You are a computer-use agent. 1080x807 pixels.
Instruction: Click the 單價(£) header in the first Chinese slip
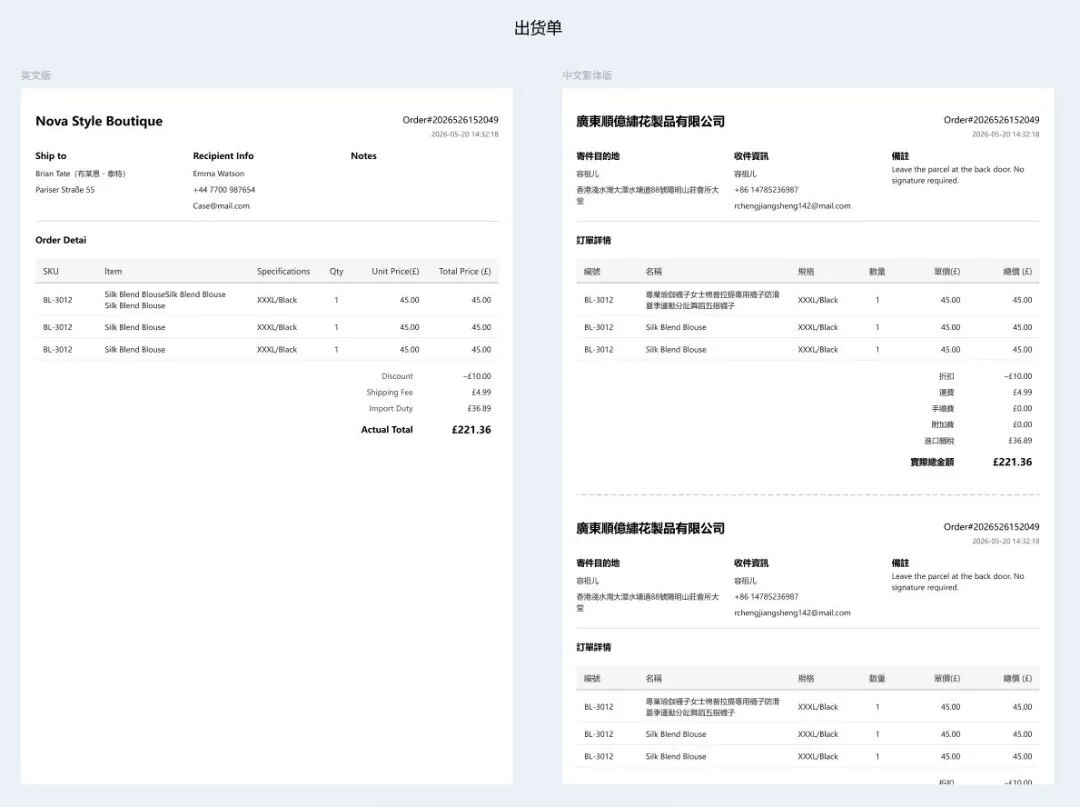click(x=947, y=271)
